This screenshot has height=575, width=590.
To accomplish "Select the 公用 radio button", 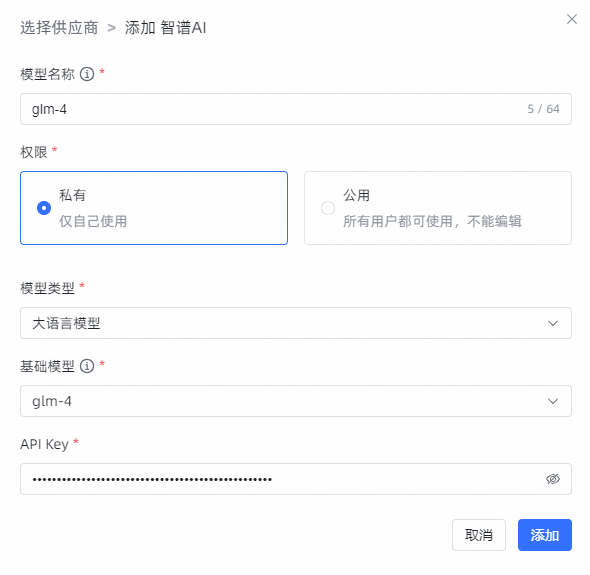I will point(328,208).
